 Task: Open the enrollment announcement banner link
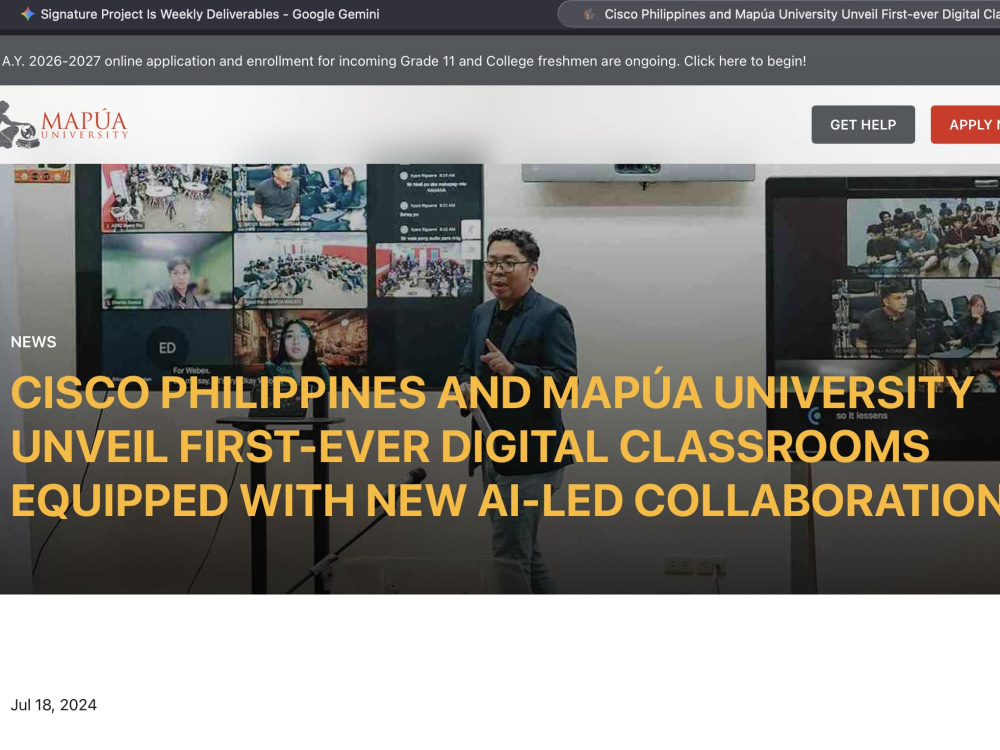coord(404,61)
